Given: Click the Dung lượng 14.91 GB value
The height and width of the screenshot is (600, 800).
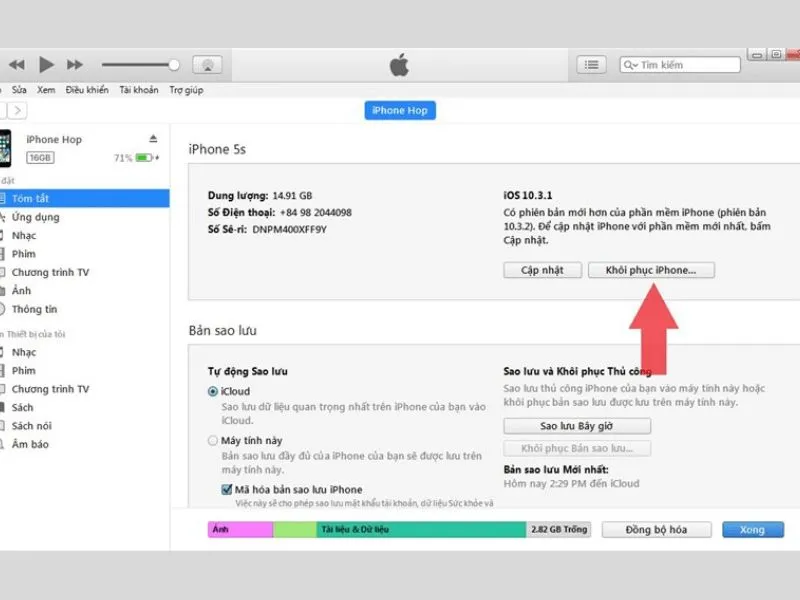Looking at the screenshot, I should (292, 195).
